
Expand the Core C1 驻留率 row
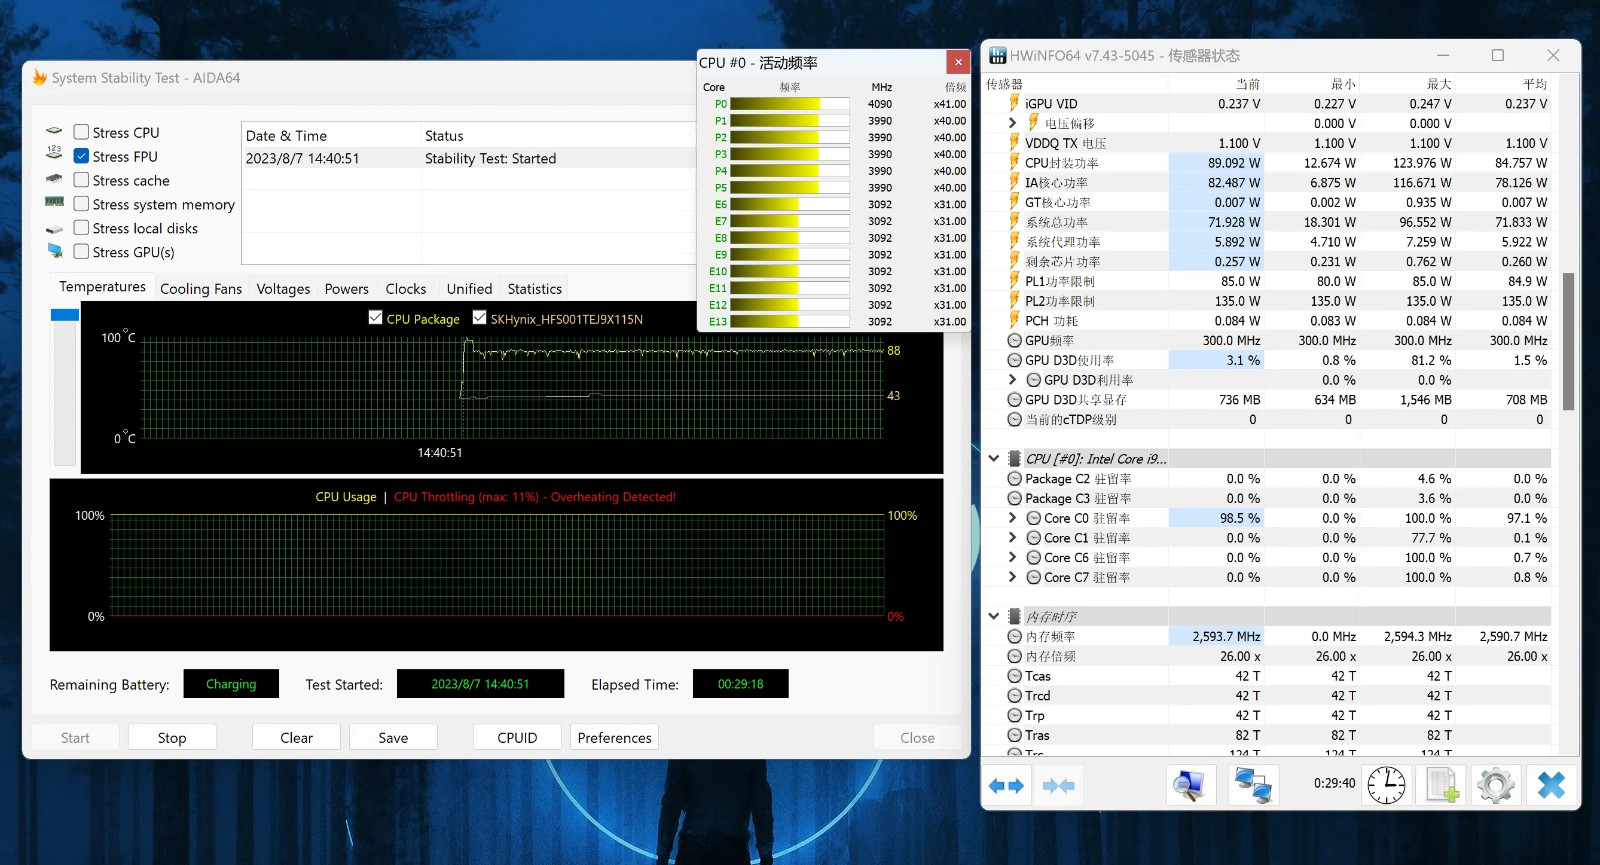pyautogui.click(x=1013, y=538)
